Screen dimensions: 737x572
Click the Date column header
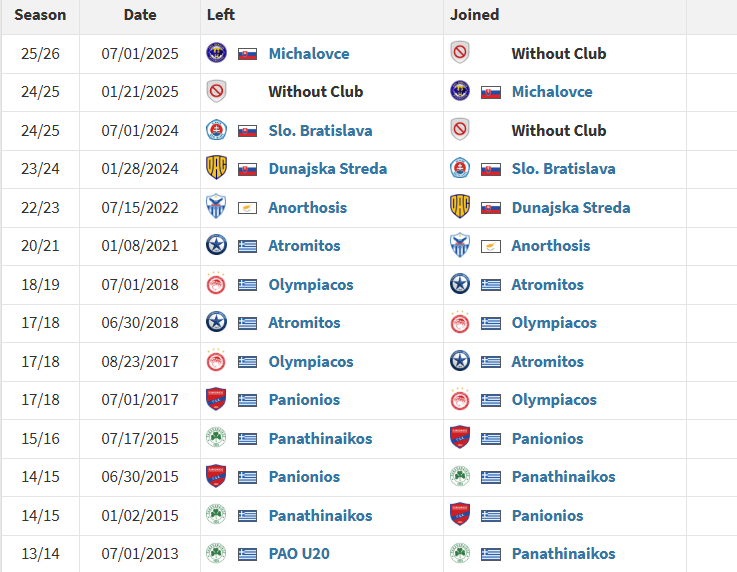pos(140,15)
